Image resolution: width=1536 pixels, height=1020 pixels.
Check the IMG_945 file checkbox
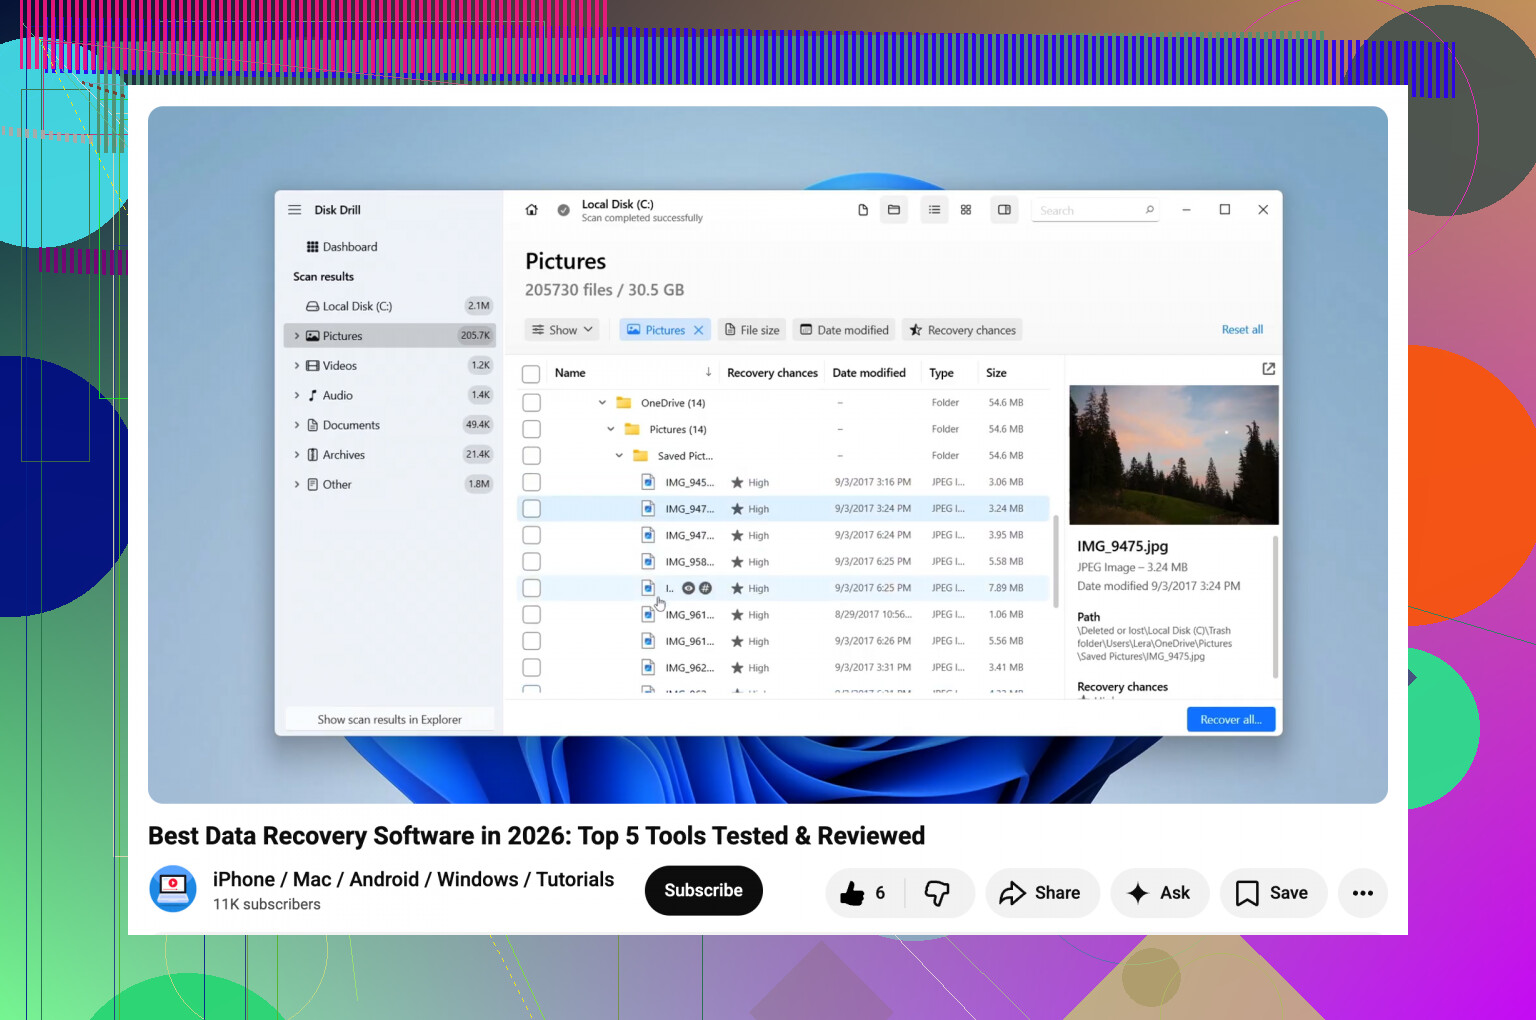(x=532, y=482)
